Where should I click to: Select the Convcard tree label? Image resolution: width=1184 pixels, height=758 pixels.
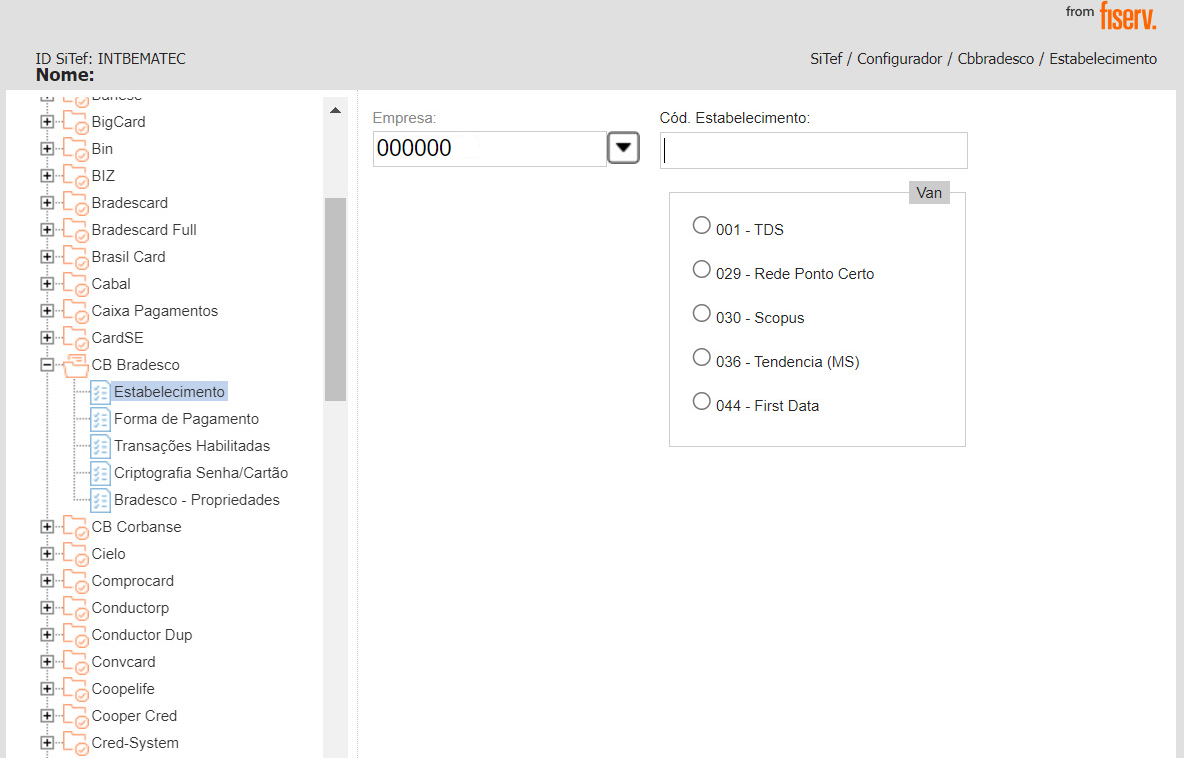point(123,662)
